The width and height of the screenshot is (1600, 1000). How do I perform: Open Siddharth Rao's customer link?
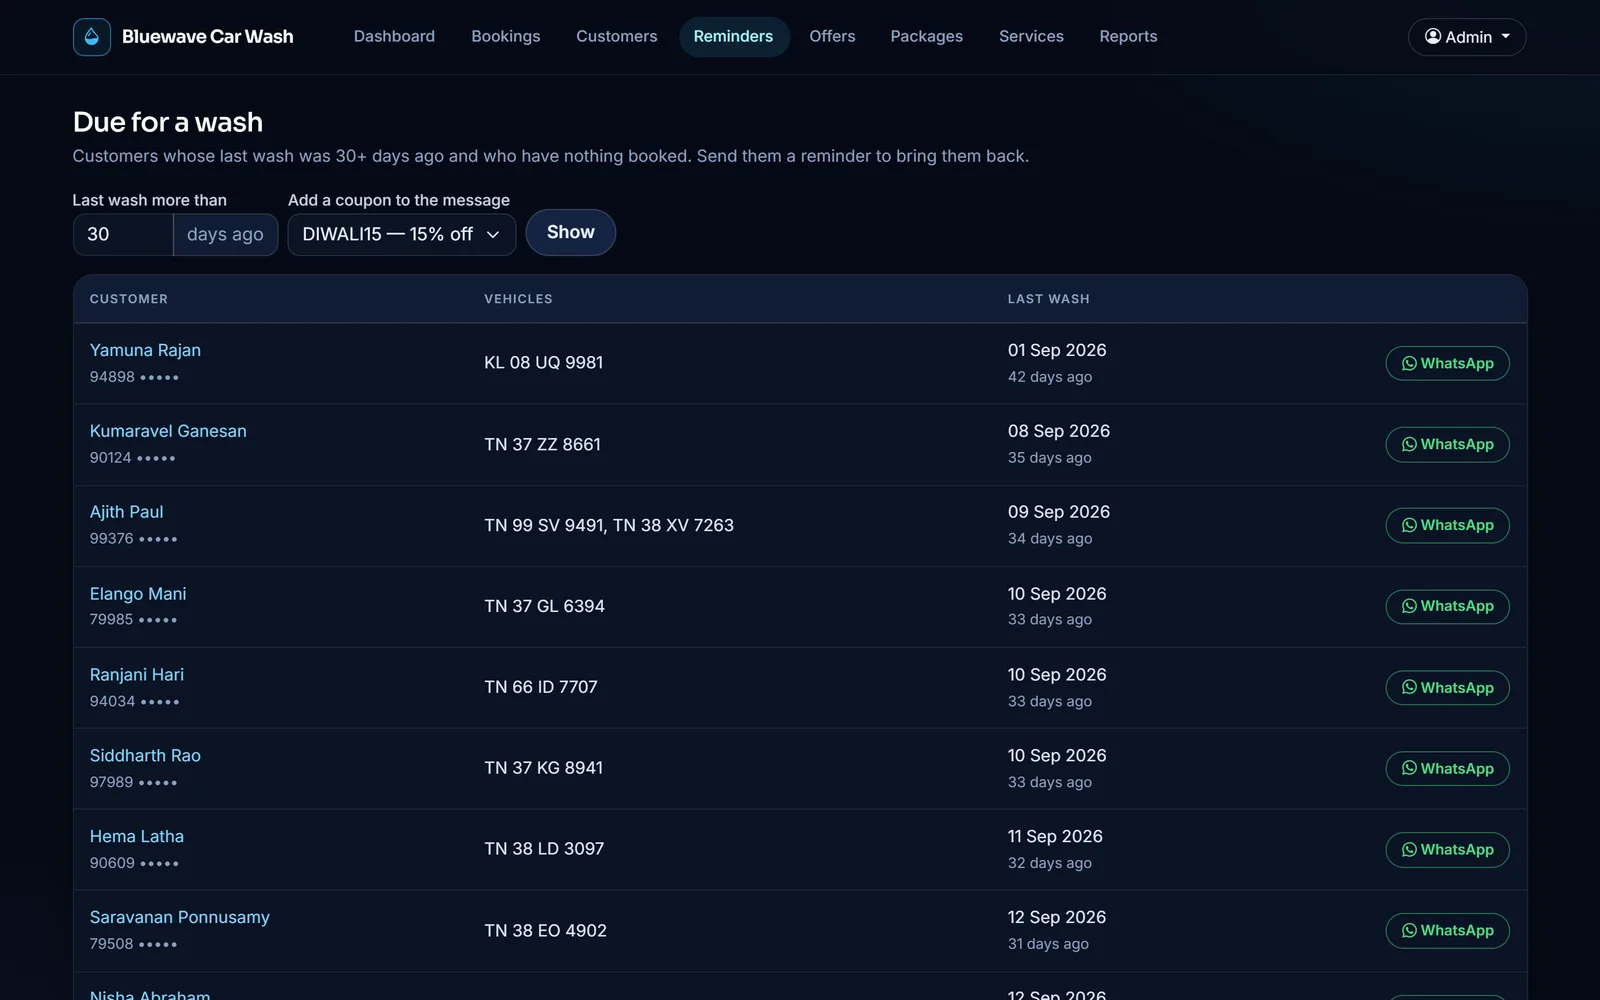145,755
